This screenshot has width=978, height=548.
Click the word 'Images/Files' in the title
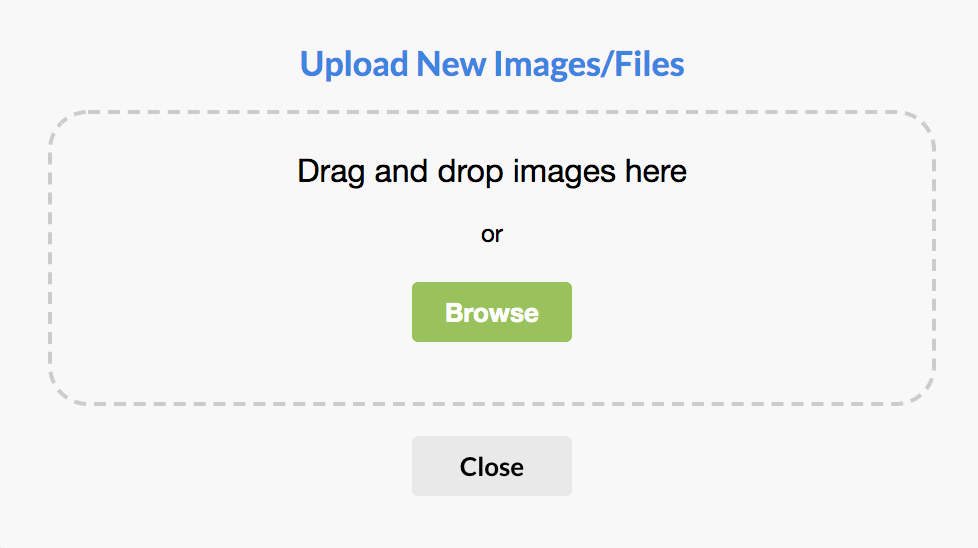point(589,64)
